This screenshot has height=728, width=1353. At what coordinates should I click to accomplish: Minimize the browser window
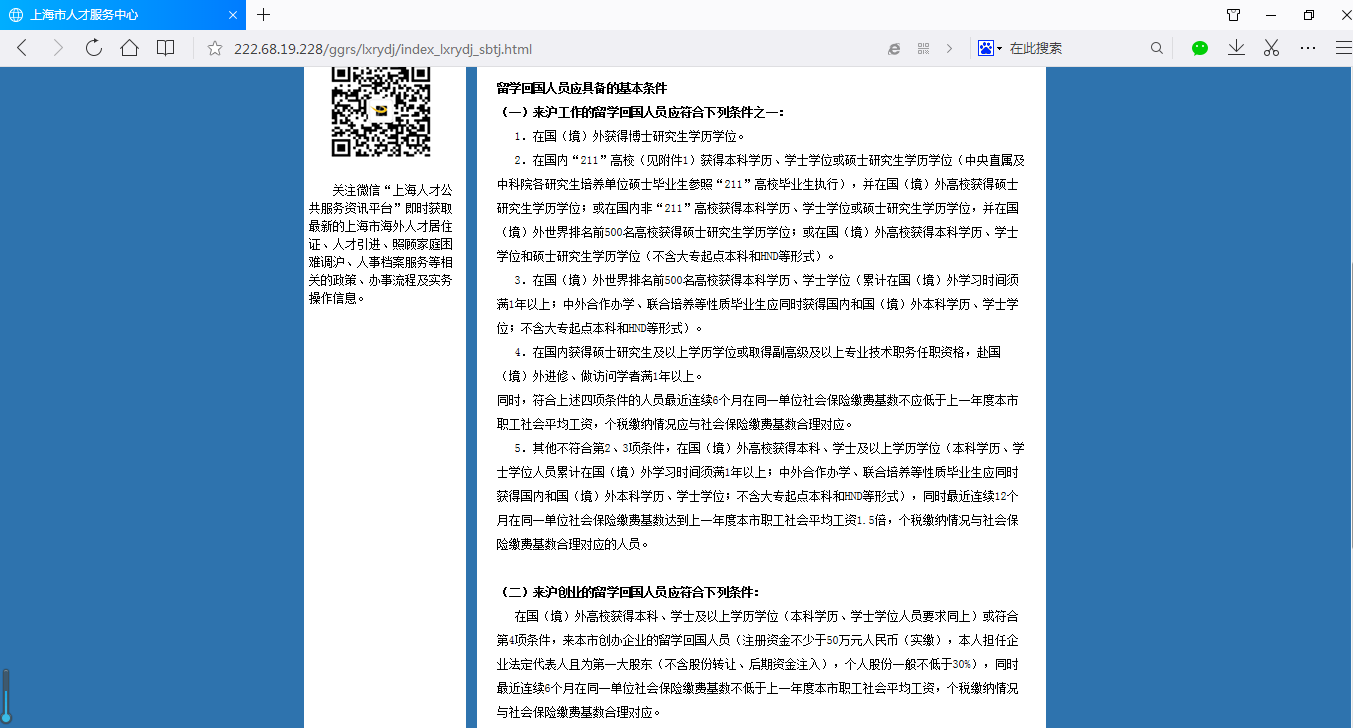[1271, 15]
